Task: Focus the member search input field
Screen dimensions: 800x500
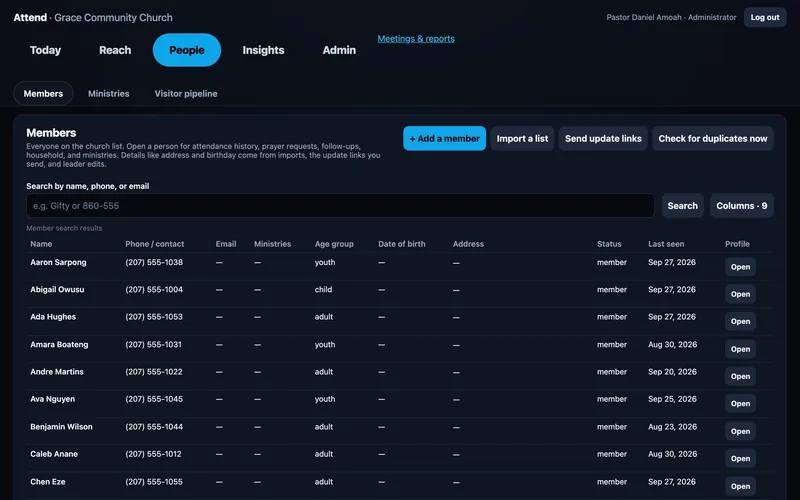Action: pyautogui.click(x=340, y=206)
